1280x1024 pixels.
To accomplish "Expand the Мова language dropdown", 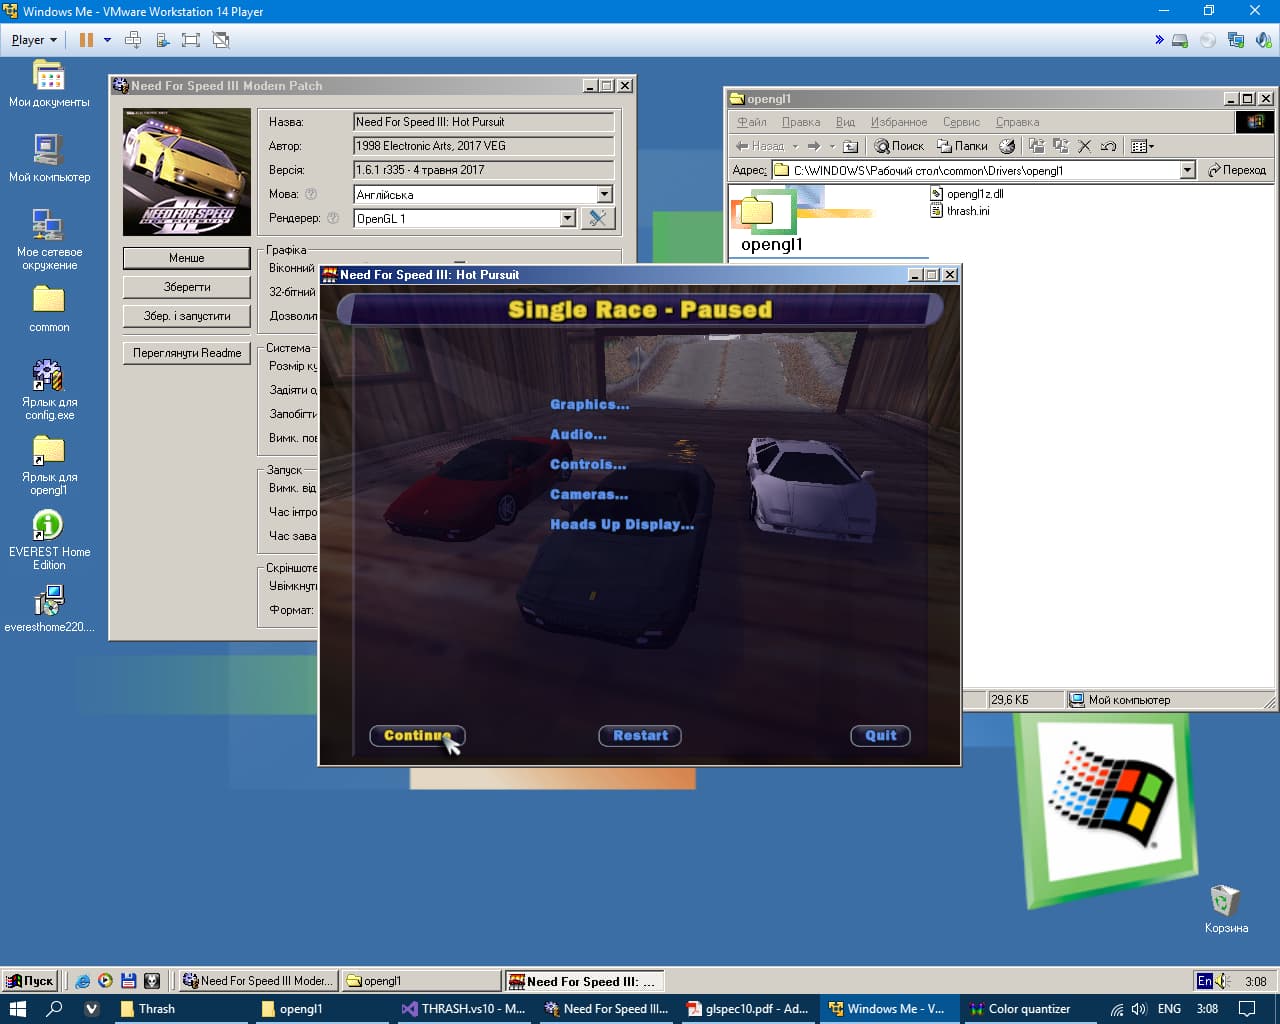I will click(x=604, y=194).
